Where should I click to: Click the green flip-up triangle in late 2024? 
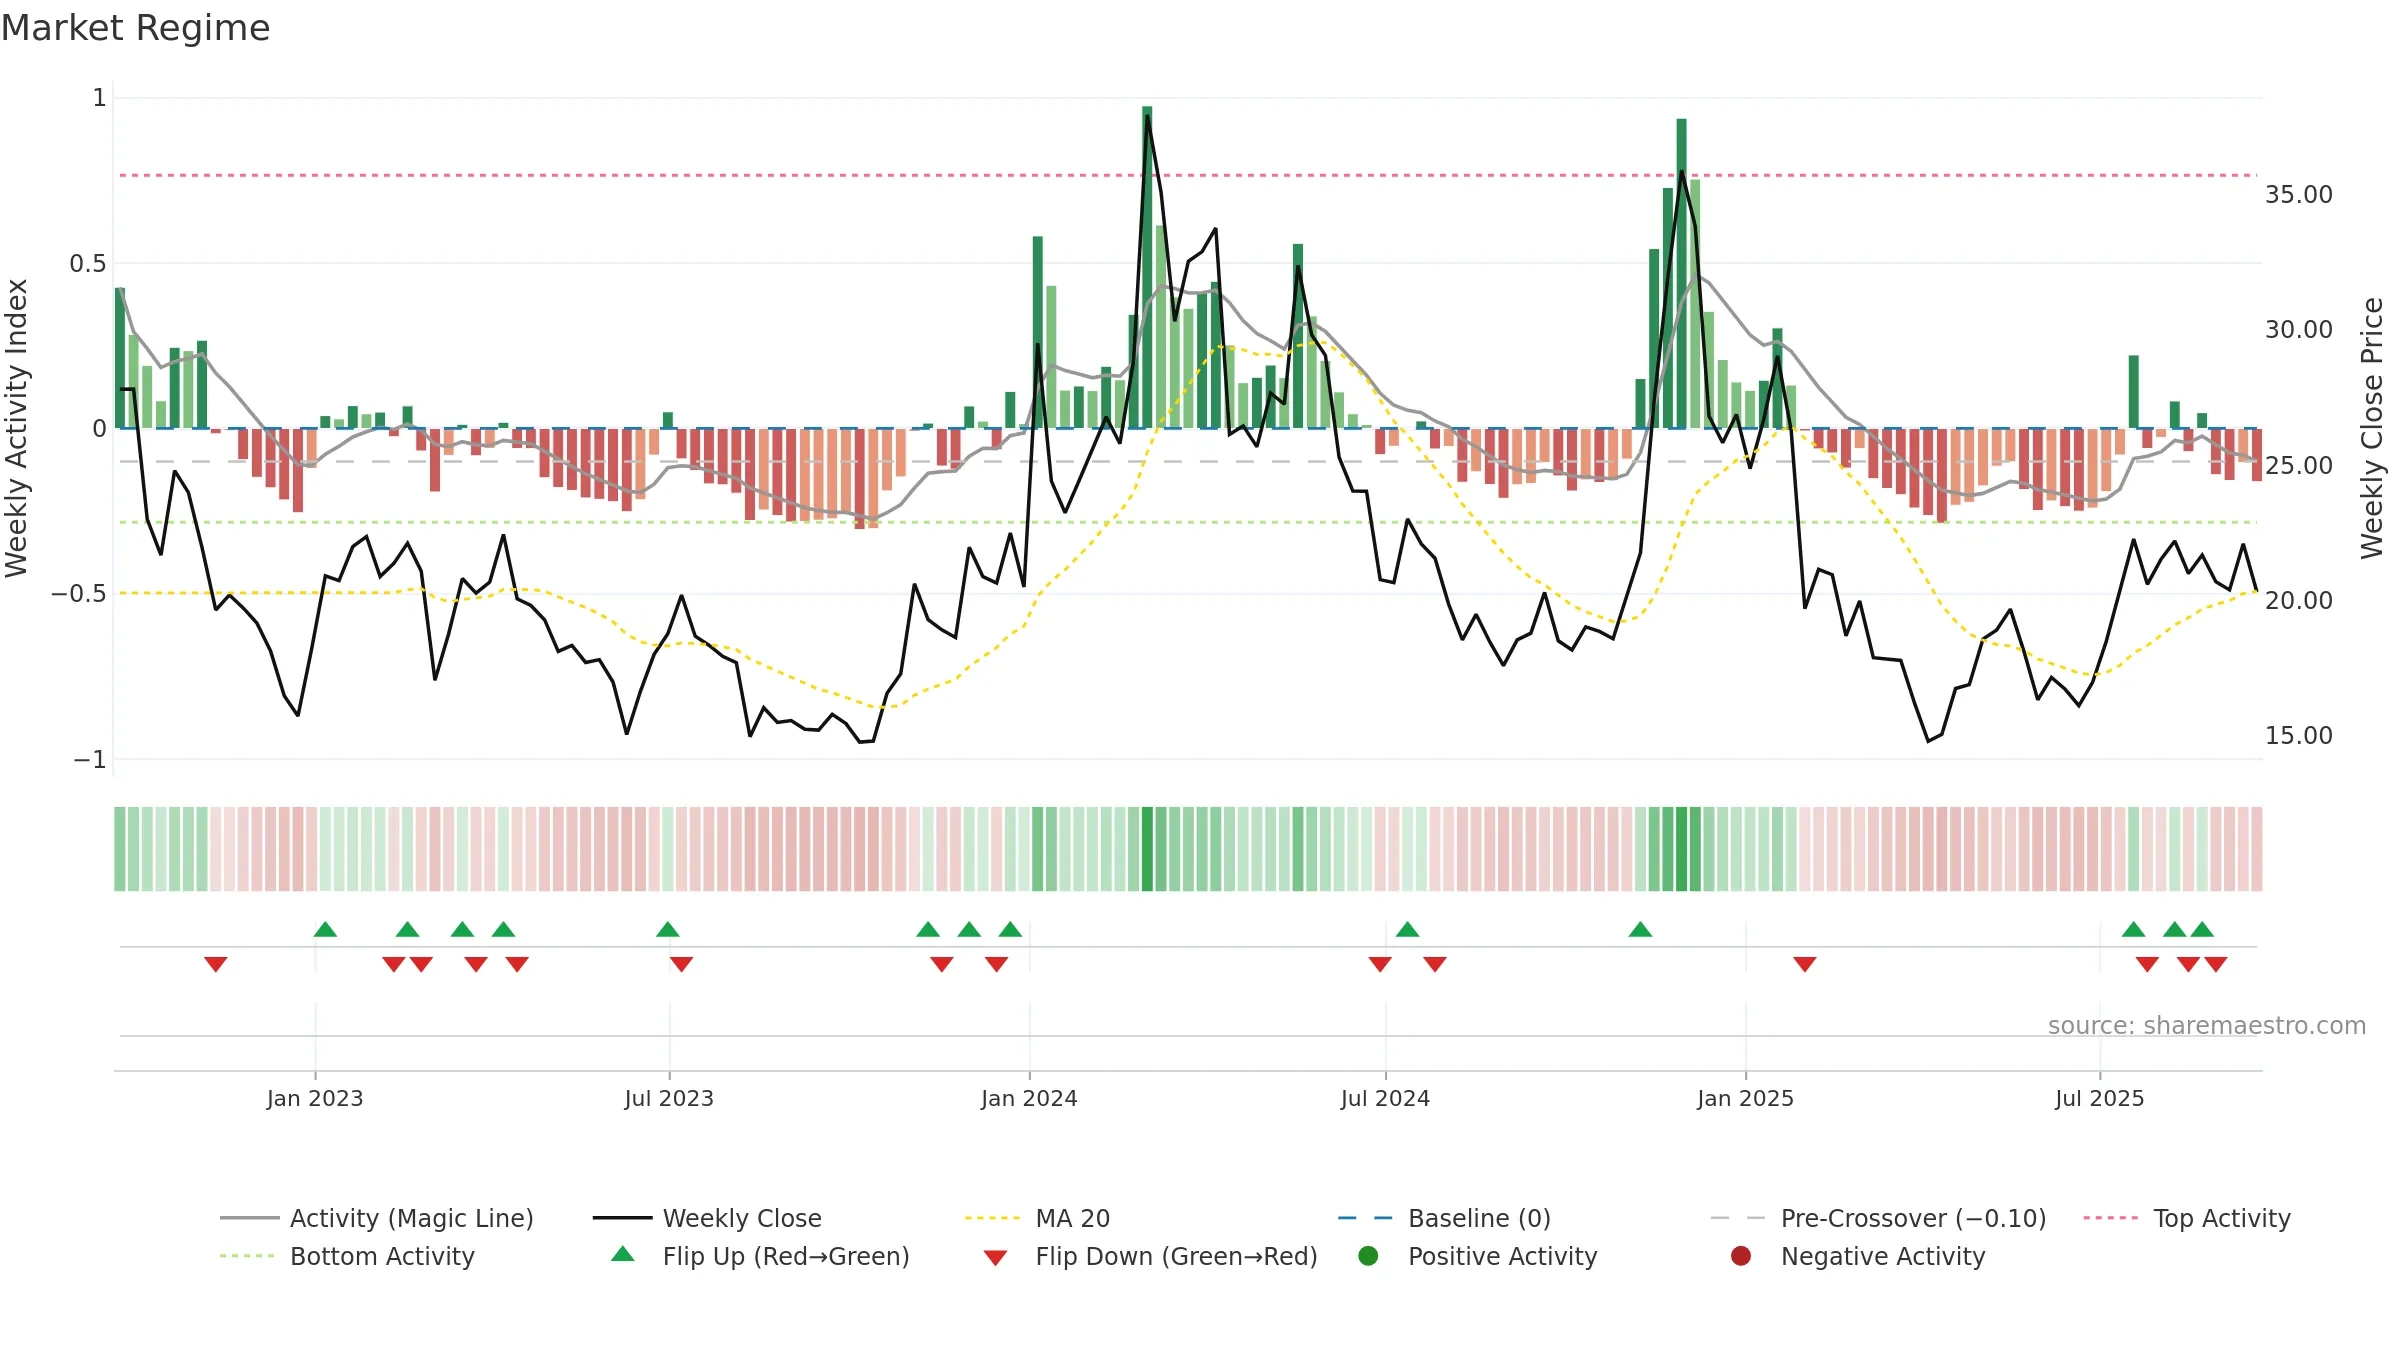(1640, 929)
